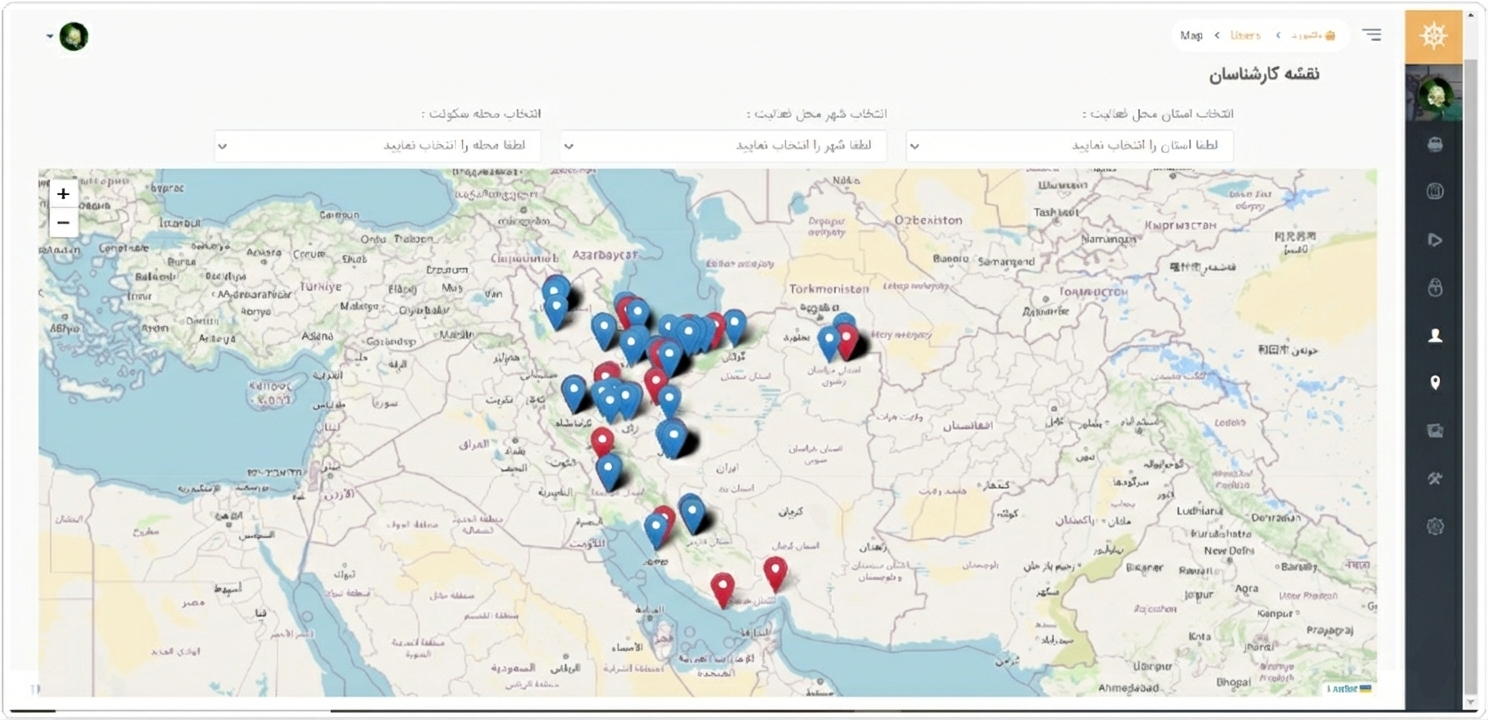Click the Users breadcrumb link
Image resolution: width=1488 pixels, height=720 pixels.
click(x=1245, y=36)
